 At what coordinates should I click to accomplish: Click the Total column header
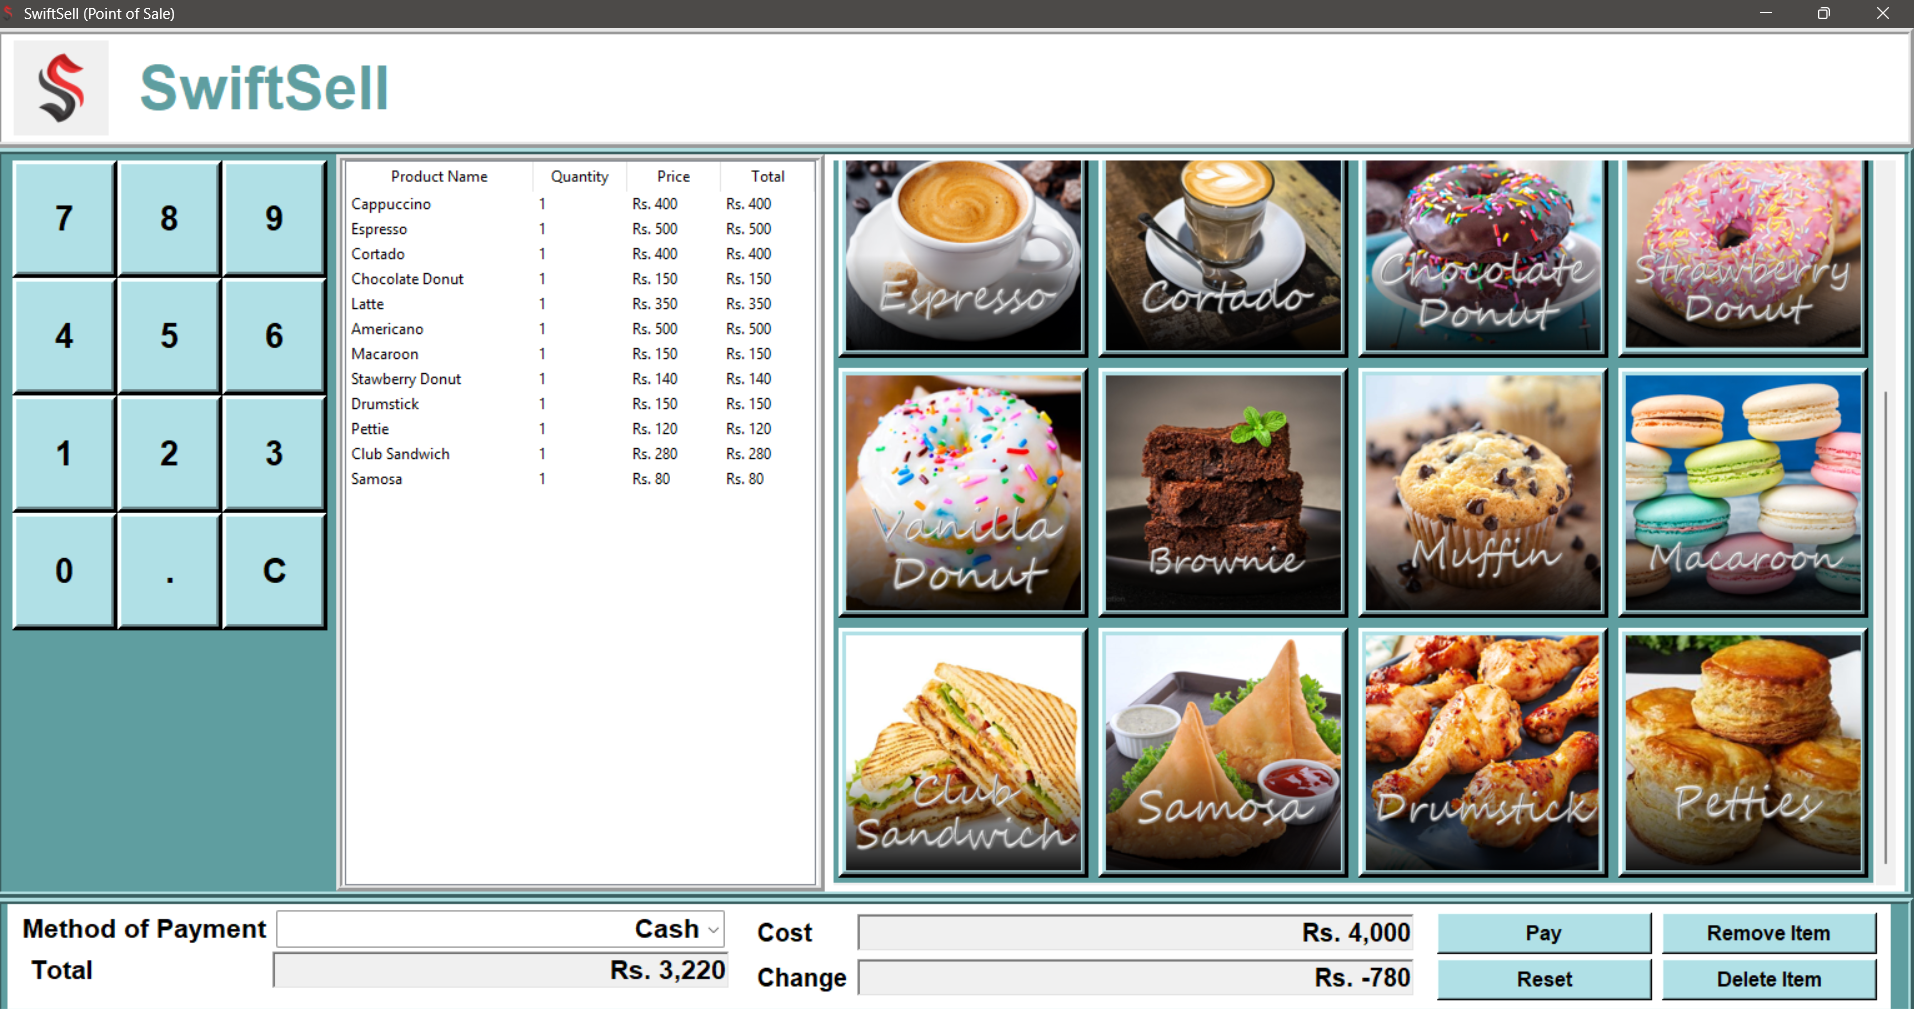pos(767,176)
